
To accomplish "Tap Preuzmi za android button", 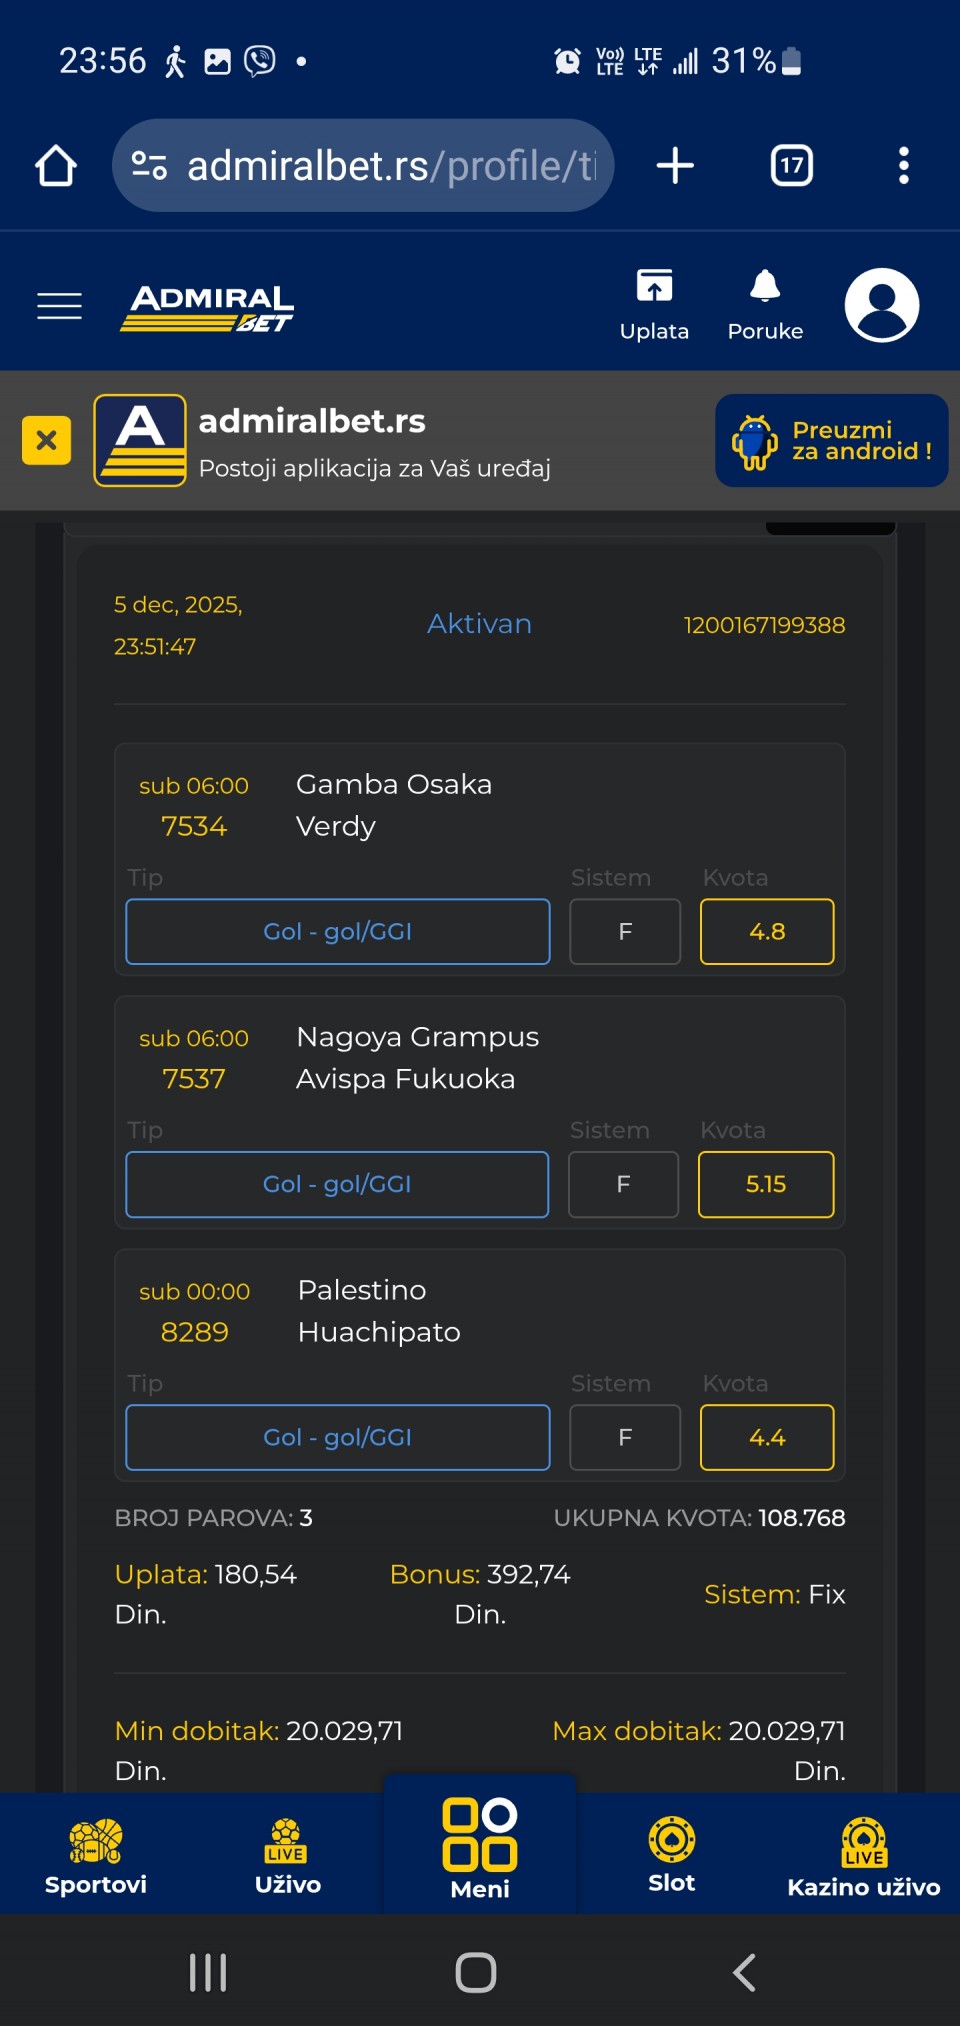I will click(831, 441).
